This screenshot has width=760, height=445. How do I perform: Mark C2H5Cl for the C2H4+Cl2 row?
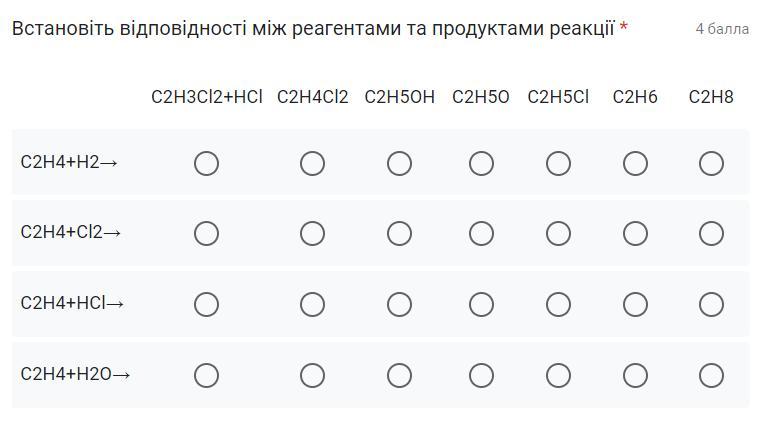[x=558, y=233]
